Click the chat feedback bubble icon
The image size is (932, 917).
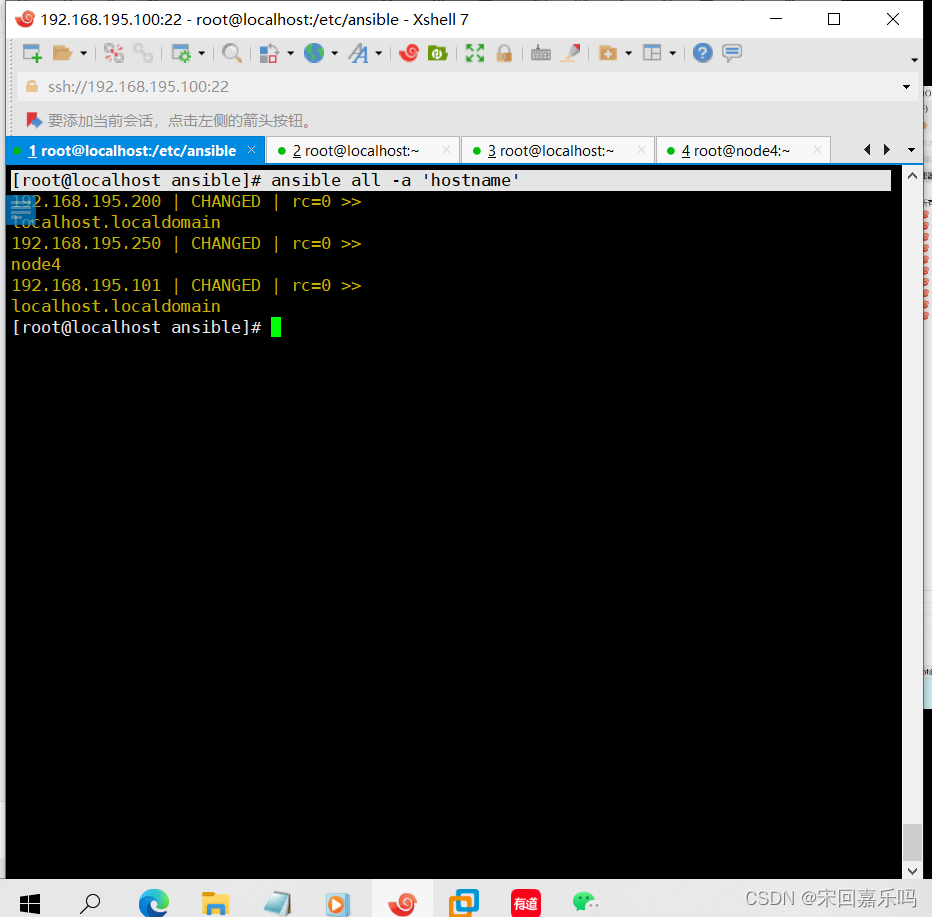pyautogui.click(x=732, y=53)
